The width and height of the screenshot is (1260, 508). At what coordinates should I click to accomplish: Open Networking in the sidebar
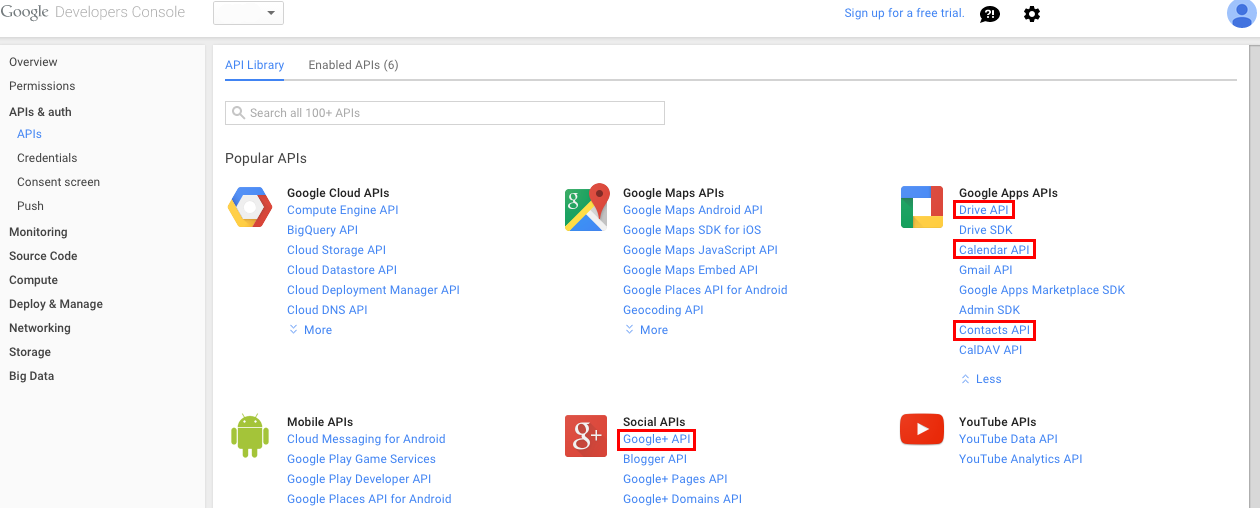pyautogui.click(x=40, y=328)
